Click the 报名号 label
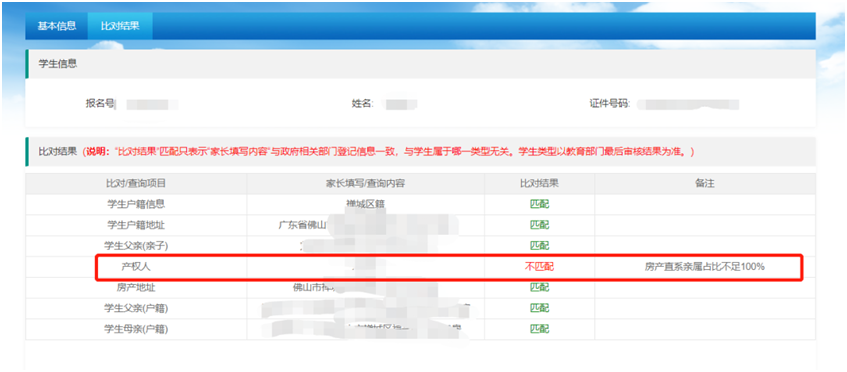The height and width of the screenshot is (372, 847). pos(100,104)
